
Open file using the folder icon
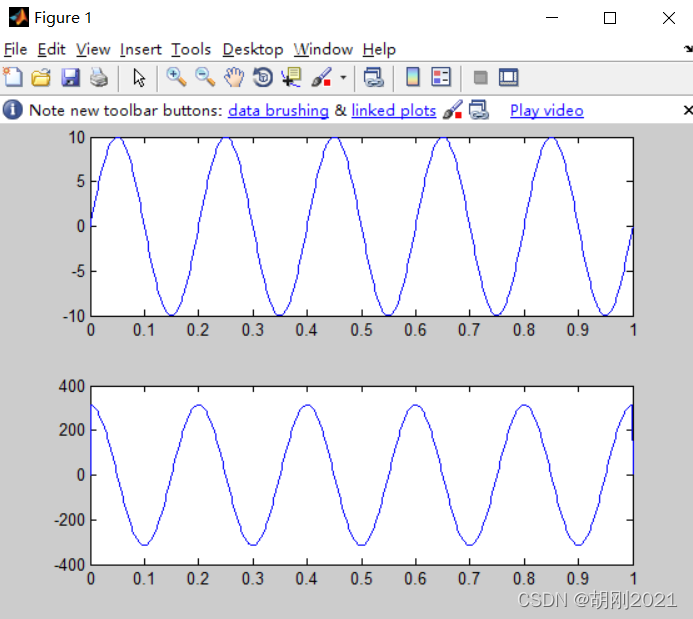pyautogui.click(x=41, y=77)
